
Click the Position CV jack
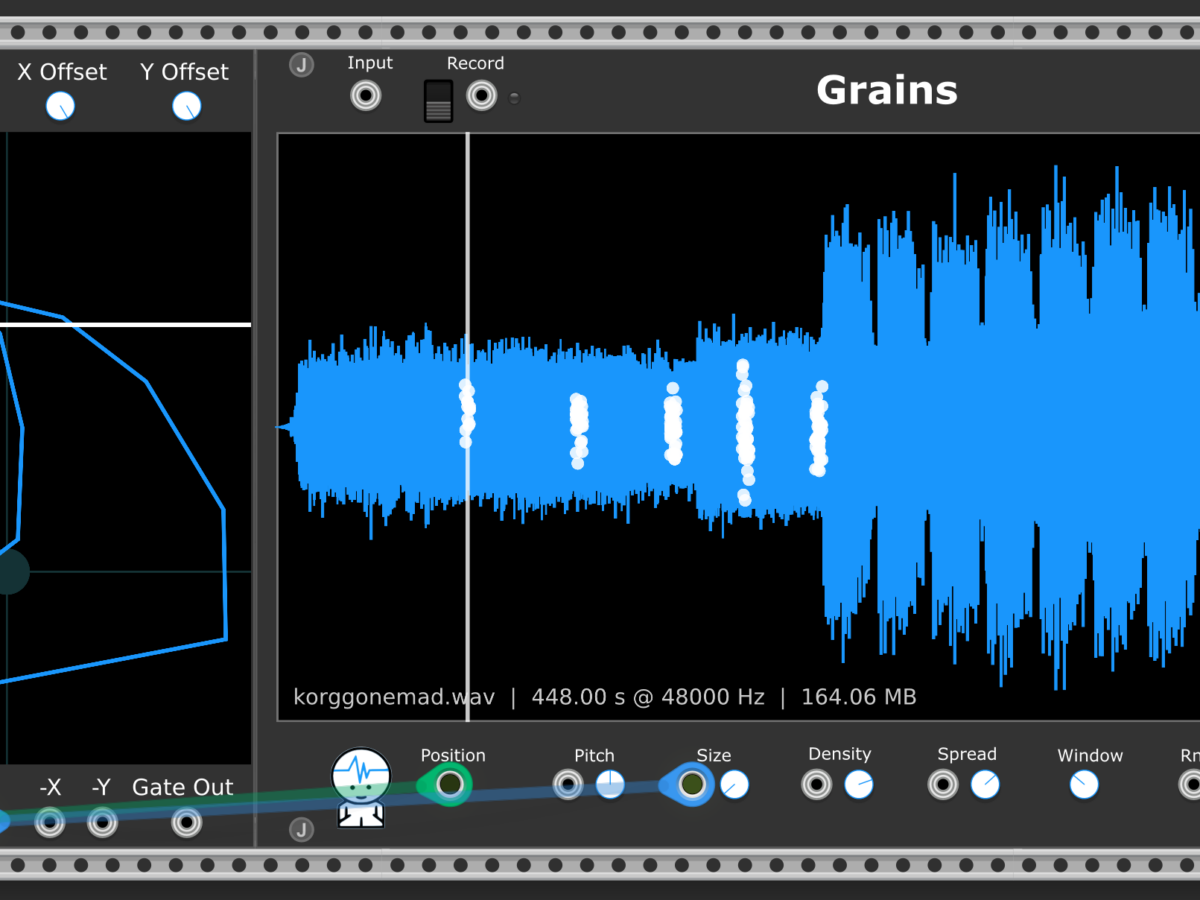450,784
